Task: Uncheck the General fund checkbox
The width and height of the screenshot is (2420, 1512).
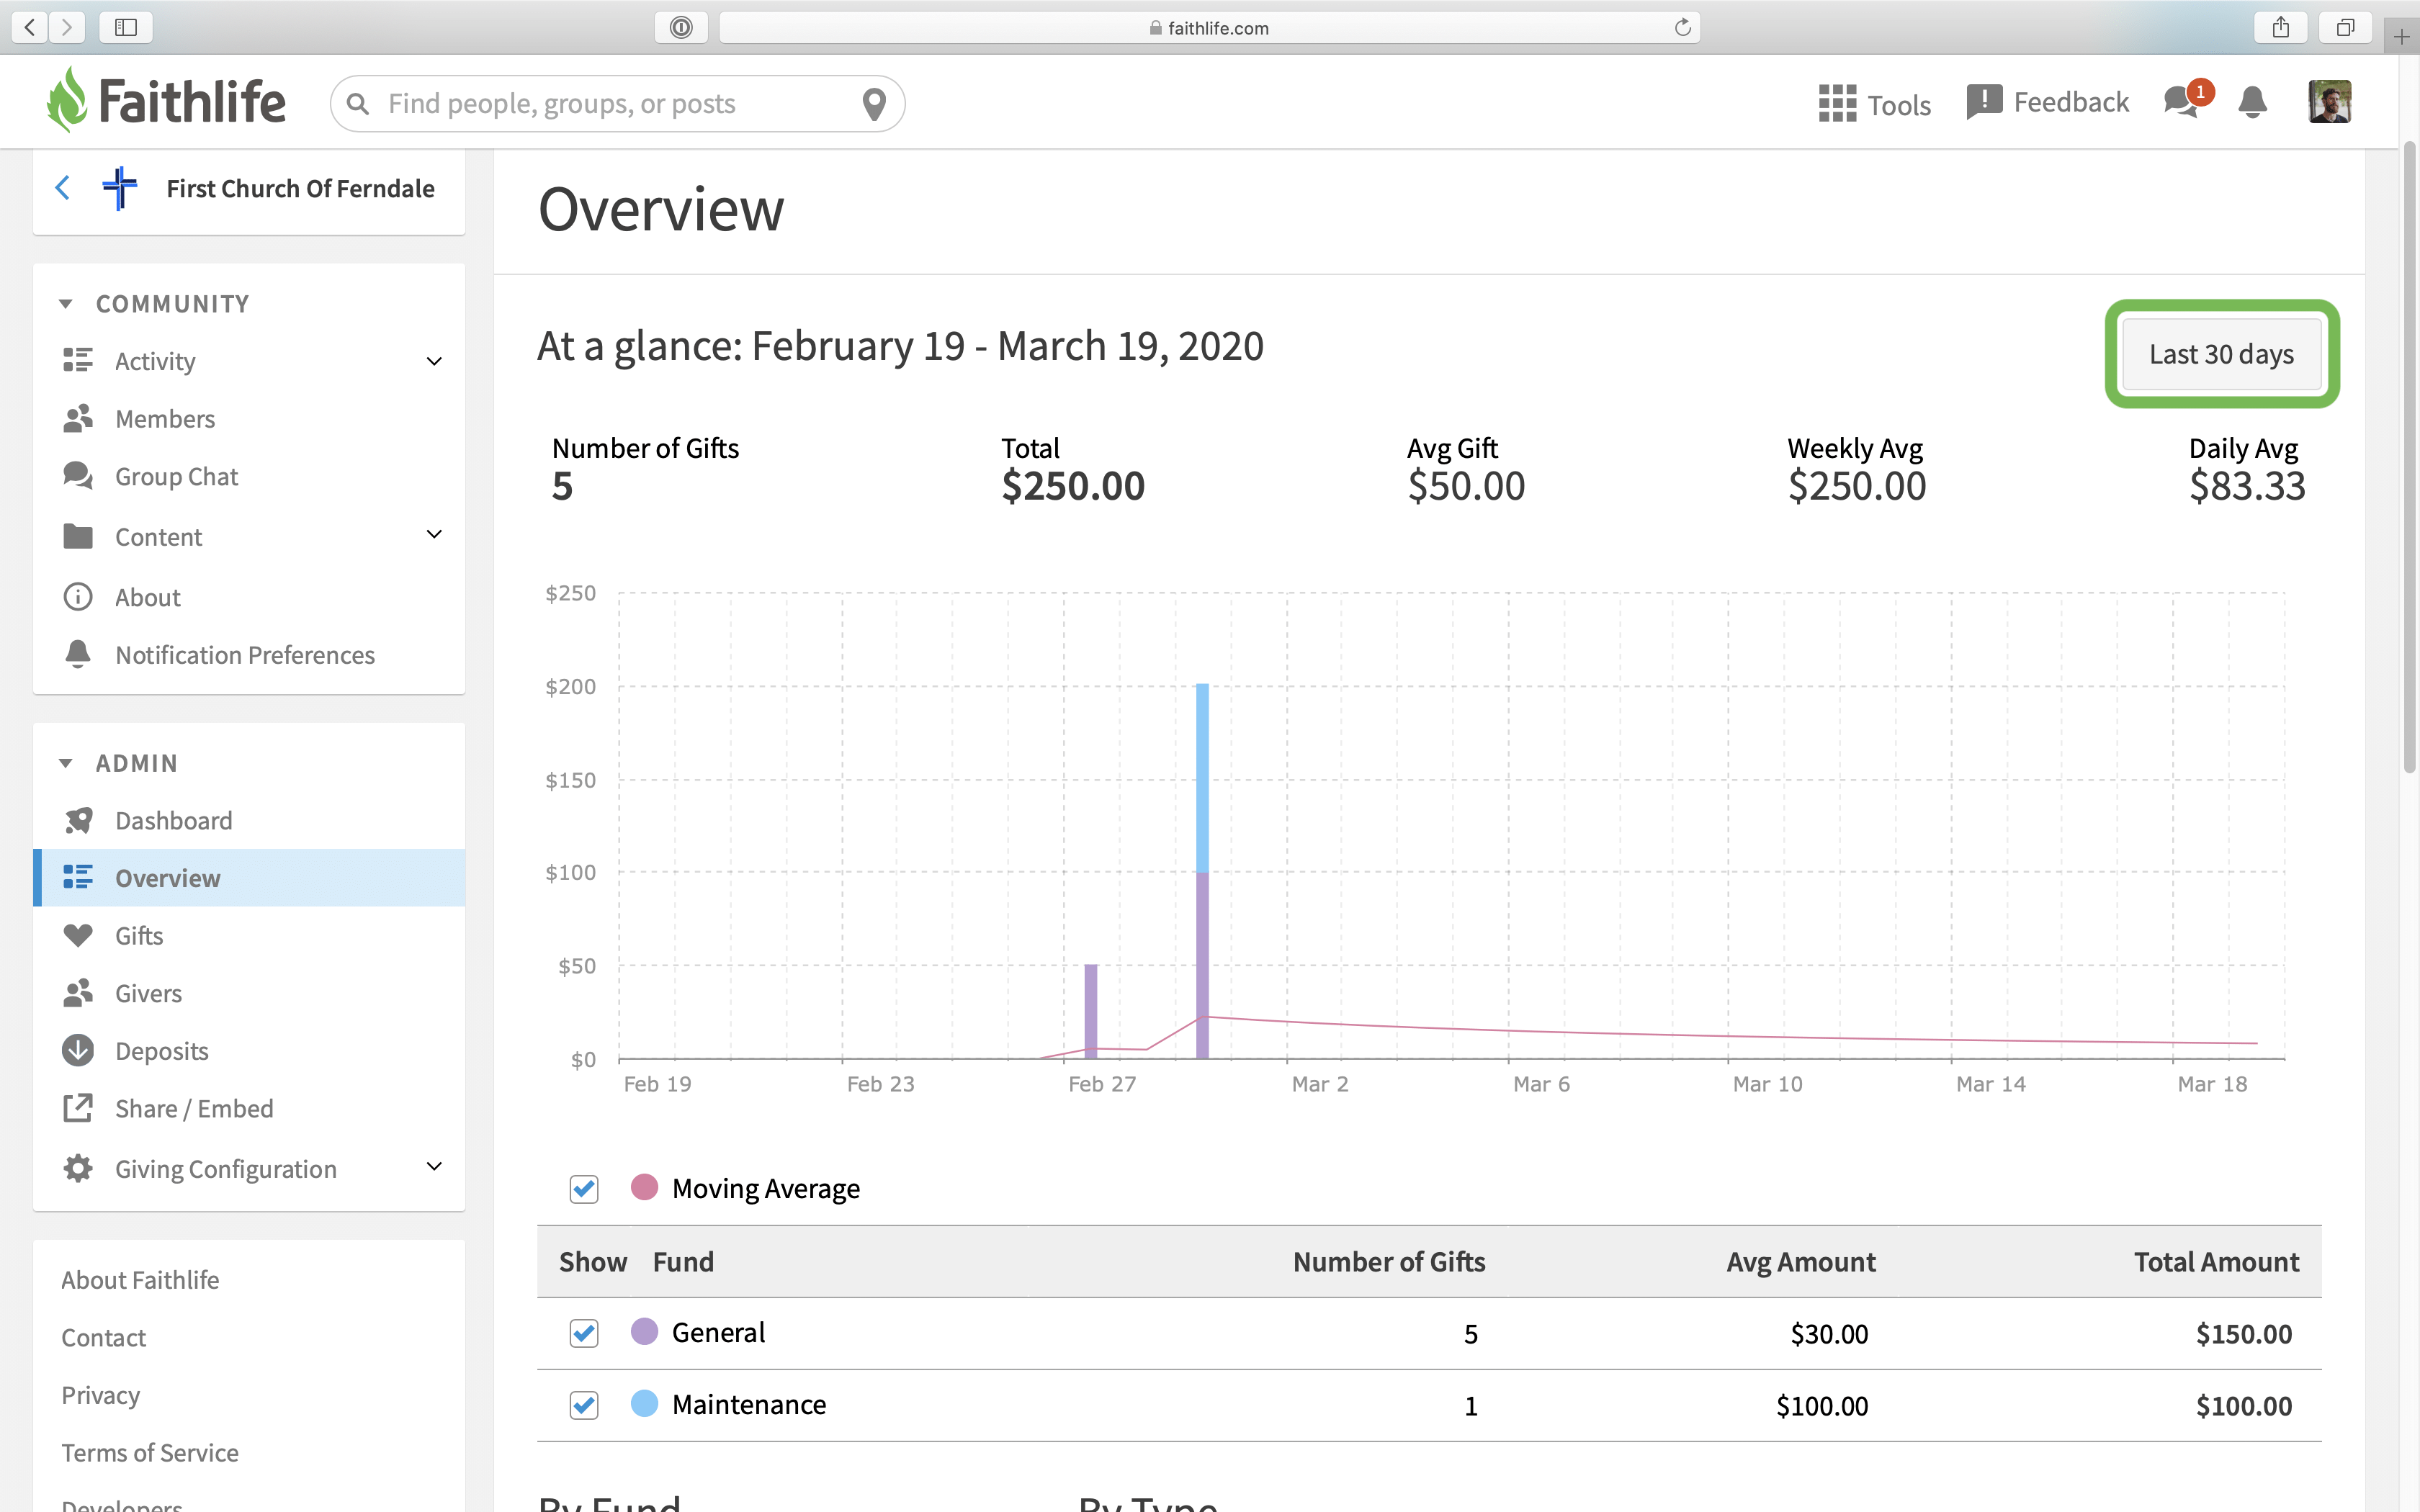Action: 584,1333
